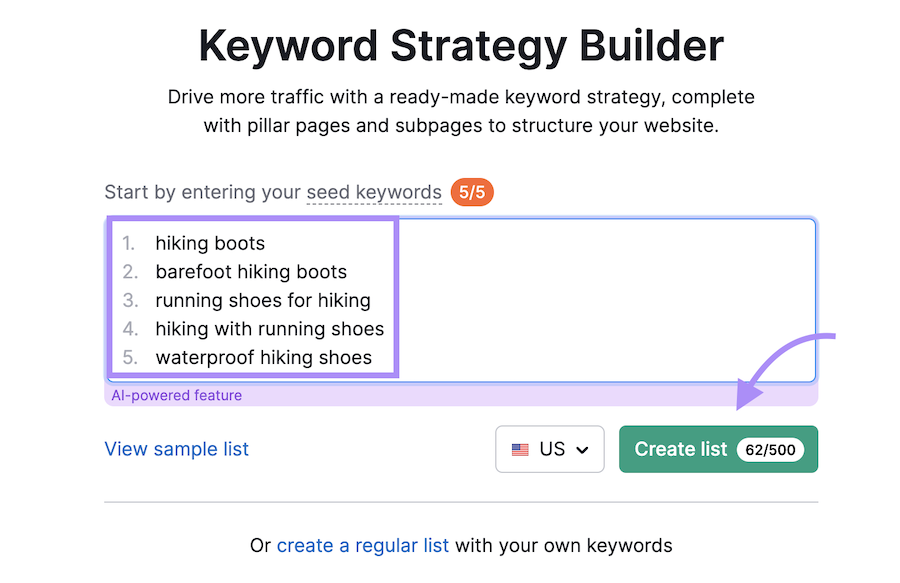Select the barefoot hiking boots keyword entry

click(x=251, y=271)
